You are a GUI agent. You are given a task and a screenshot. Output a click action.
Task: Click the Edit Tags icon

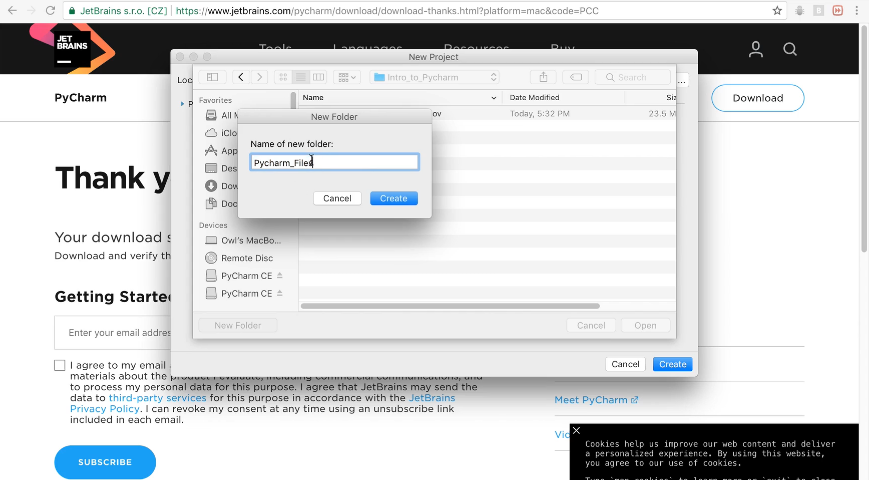coord(576,77)
